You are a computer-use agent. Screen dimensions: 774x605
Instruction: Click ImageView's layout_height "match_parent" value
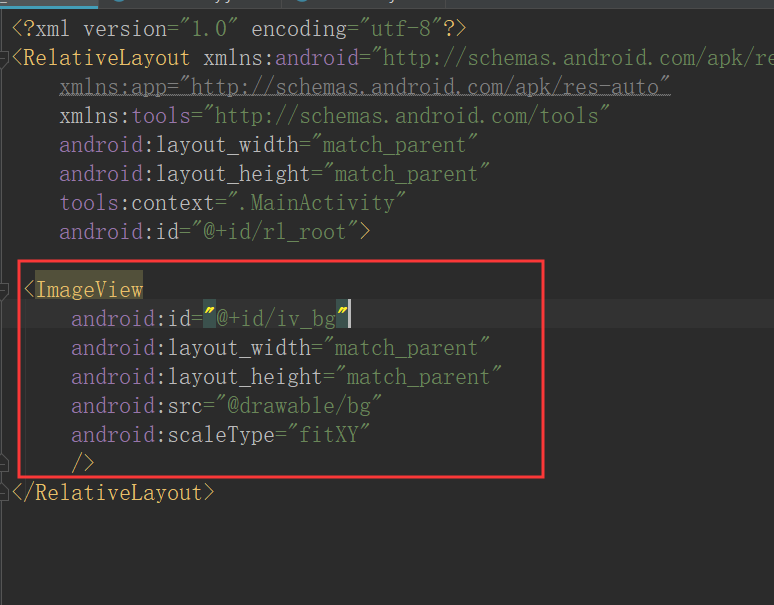tap(419, 377)
